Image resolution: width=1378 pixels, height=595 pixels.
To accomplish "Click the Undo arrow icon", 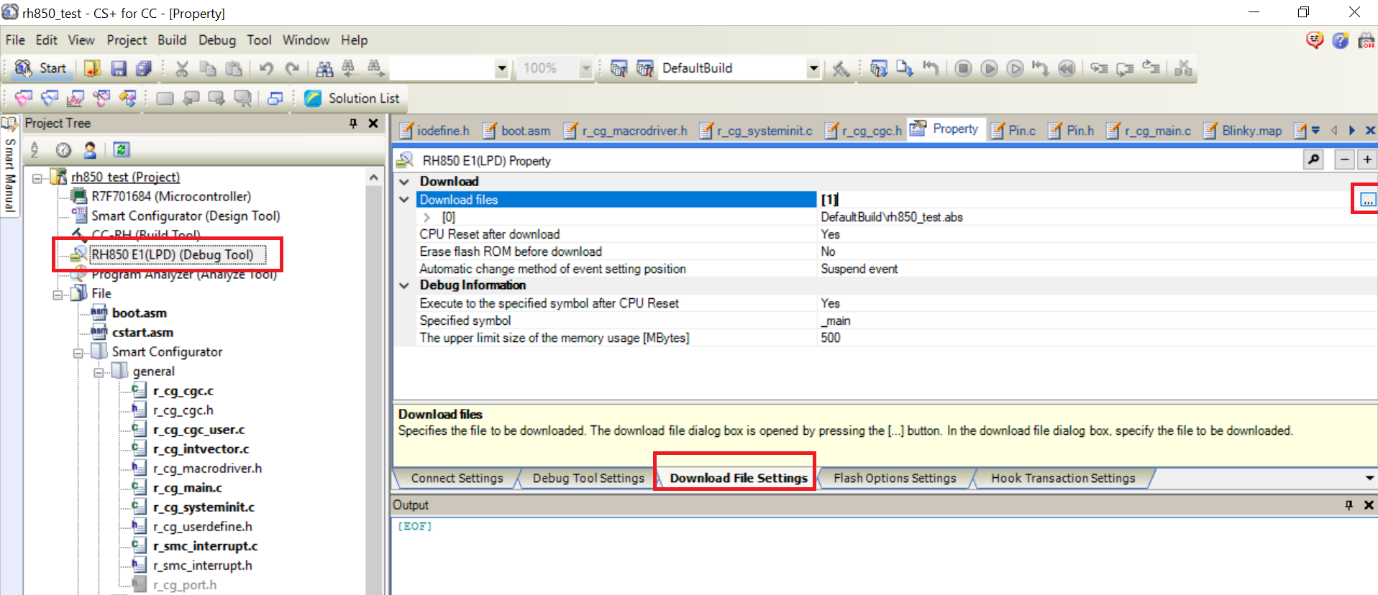I will click(x=266, y=69).
